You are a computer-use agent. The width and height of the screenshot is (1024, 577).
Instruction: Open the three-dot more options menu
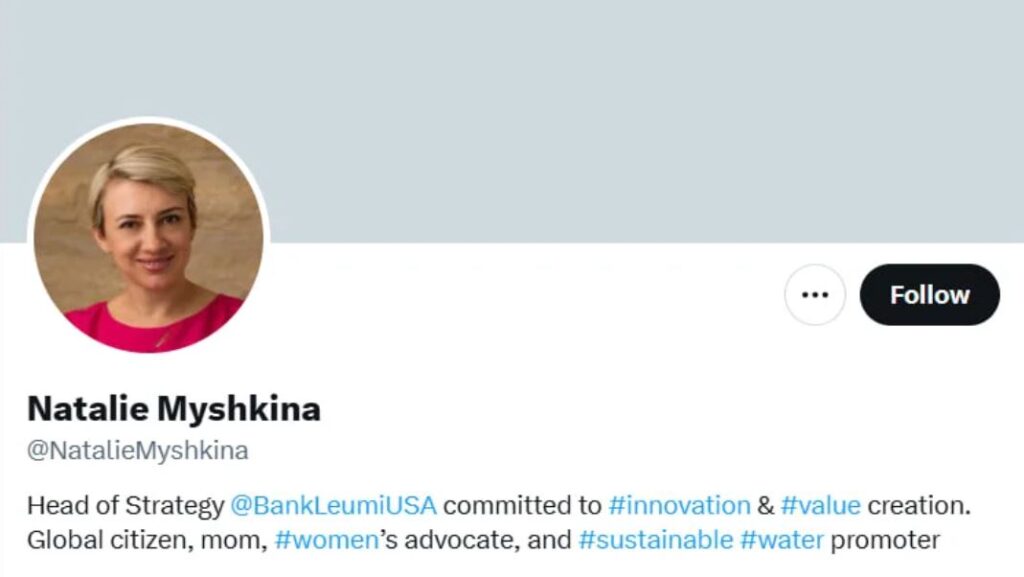click(815, 295)
